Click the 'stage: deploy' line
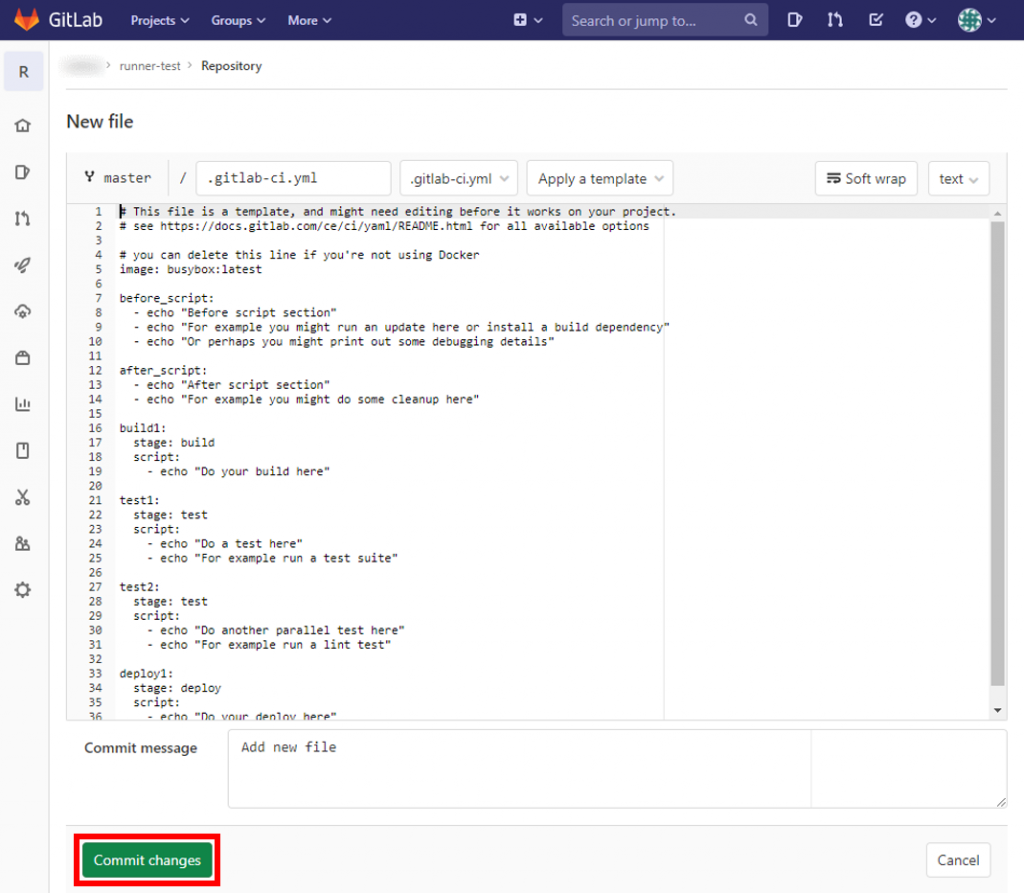This screenshot has height=893, width=1024. point(177,688)
